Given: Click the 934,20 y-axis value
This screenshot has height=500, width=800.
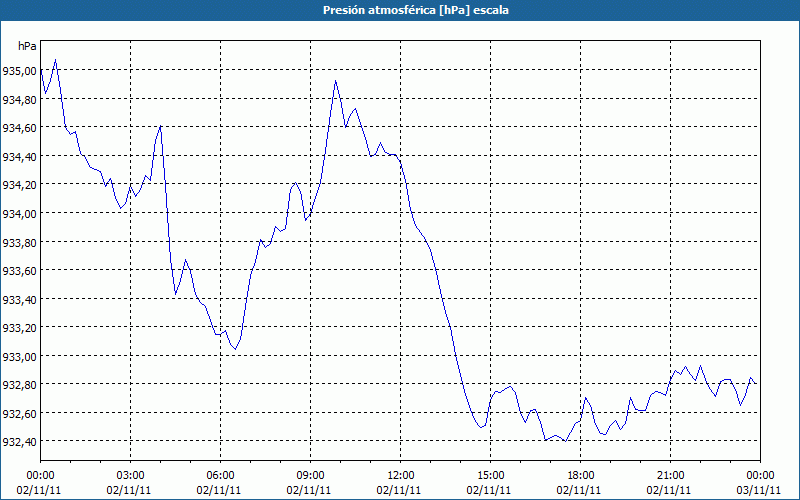Looking at the screenshot, I should (x=19, y=185).
